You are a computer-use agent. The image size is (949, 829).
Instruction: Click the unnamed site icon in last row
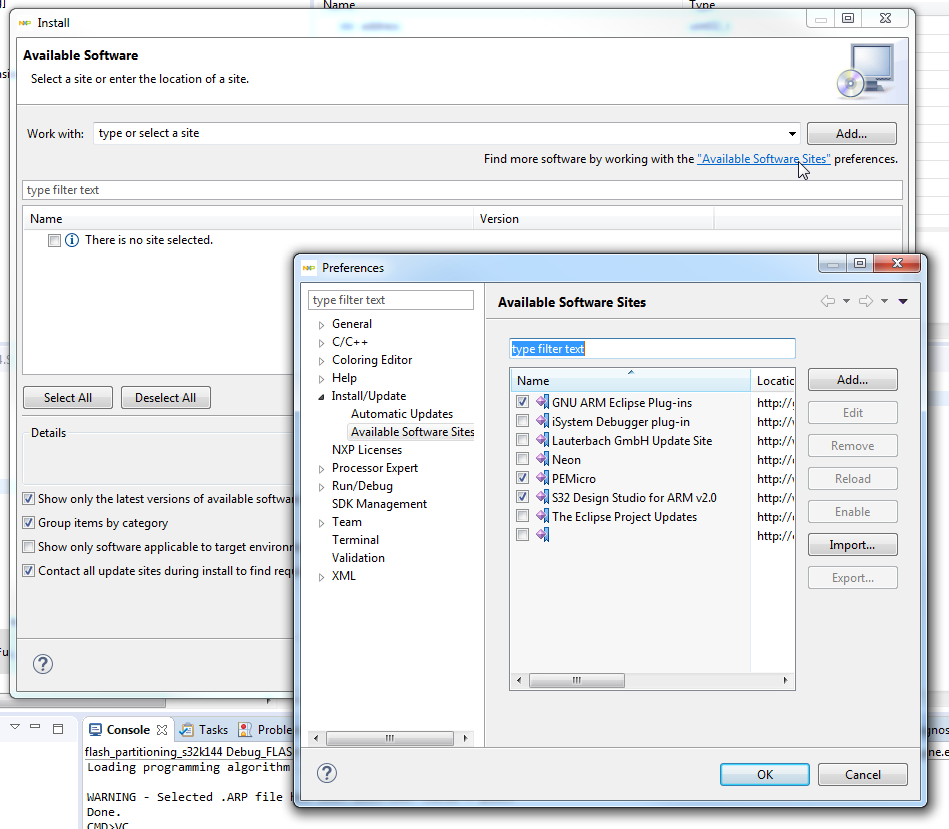click(542, 535)
